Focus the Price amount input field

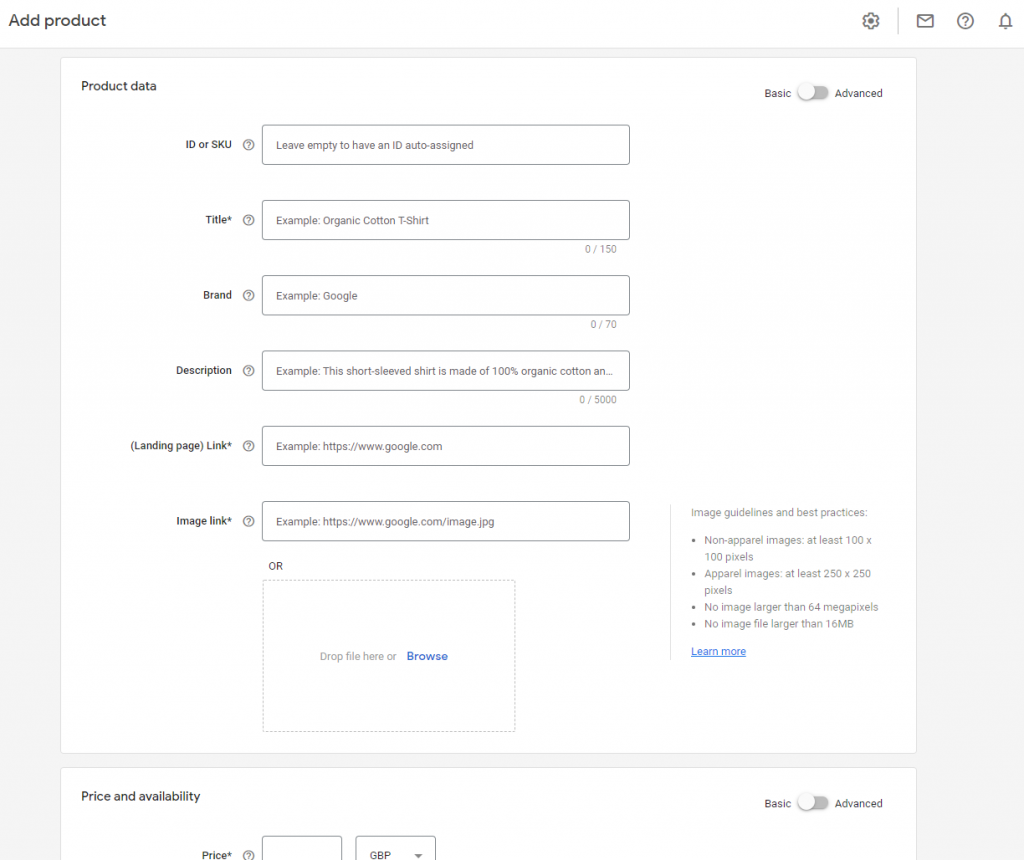pos(302,848)
